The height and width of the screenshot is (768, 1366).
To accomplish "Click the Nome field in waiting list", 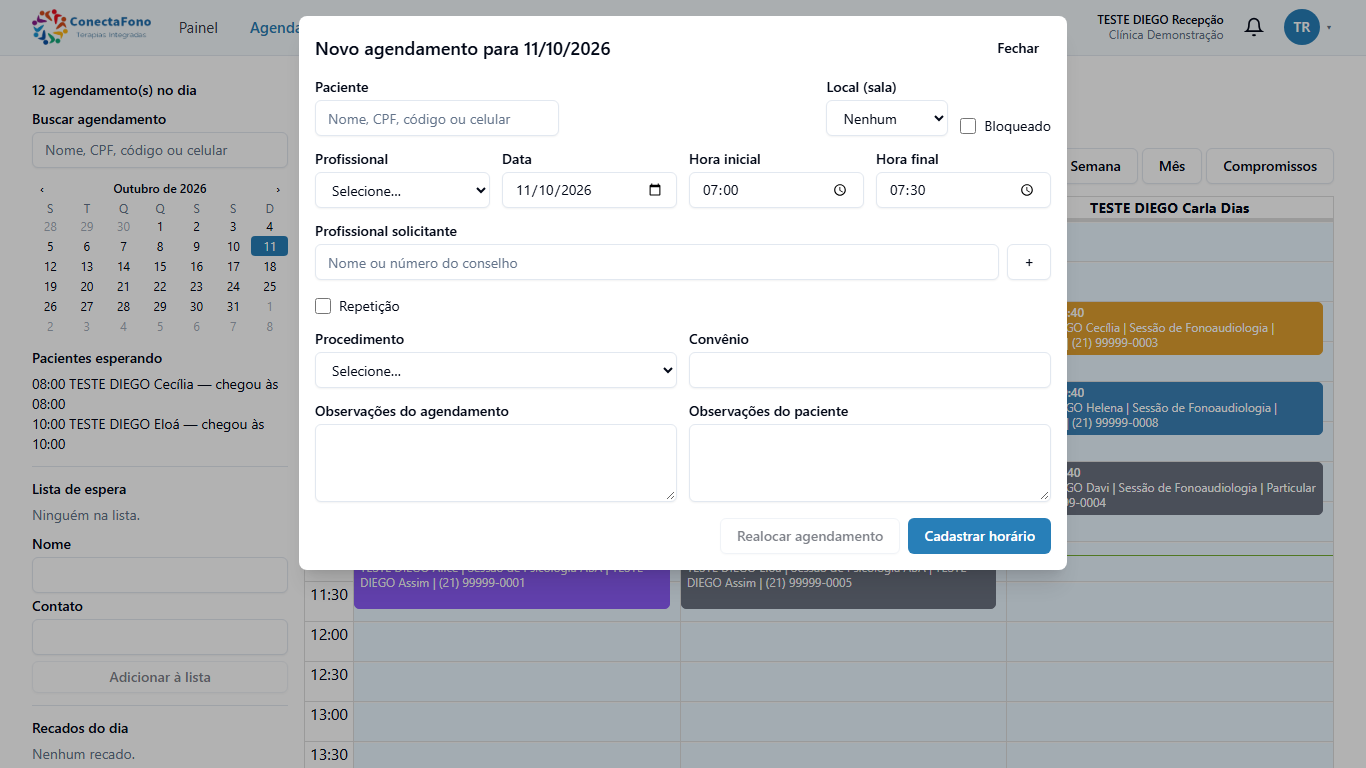I will (160, 575).
